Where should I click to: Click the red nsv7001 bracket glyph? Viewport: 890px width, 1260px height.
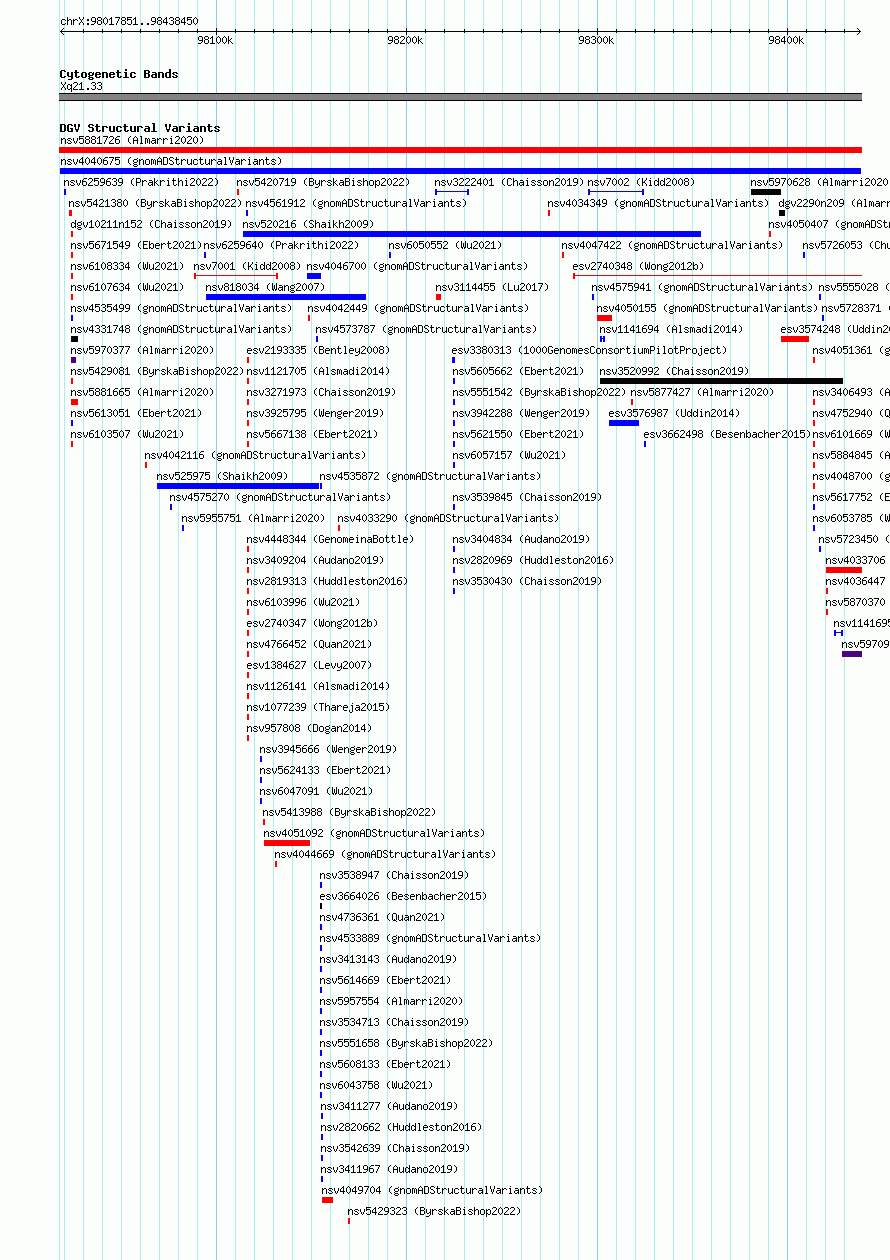(236, 276)
